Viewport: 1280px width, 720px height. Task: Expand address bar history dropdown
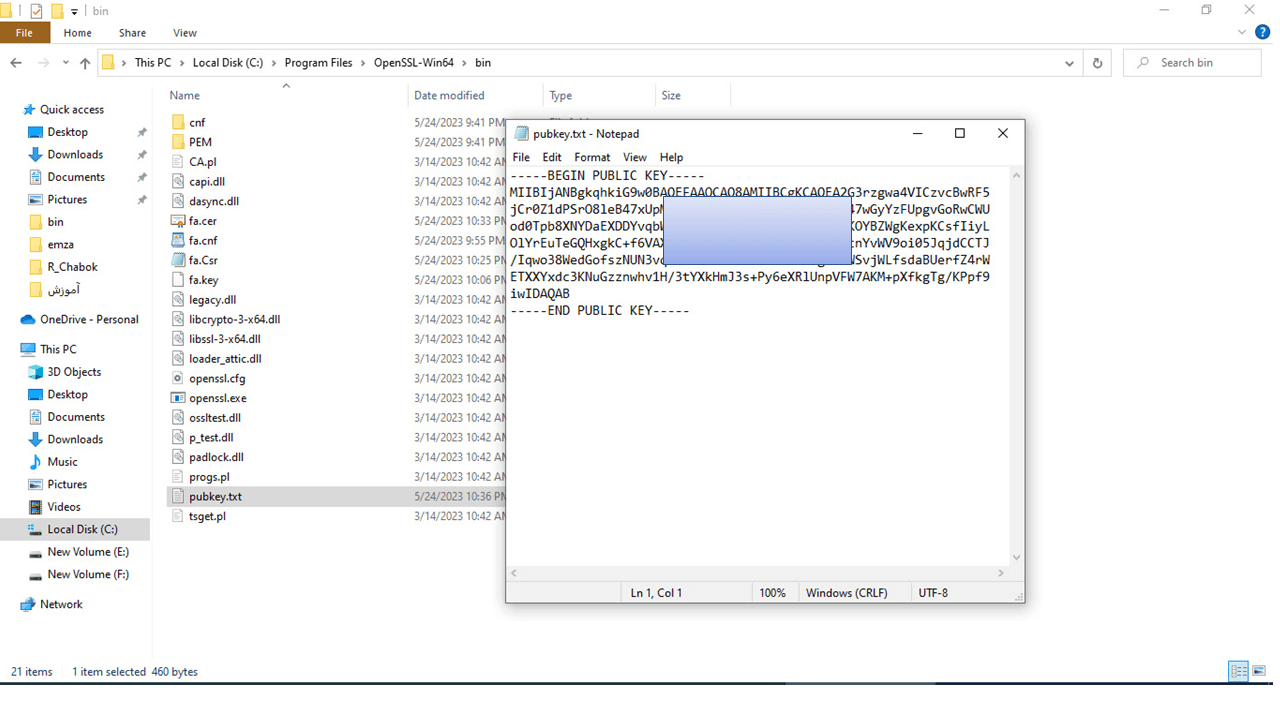tap(1069, 63)
